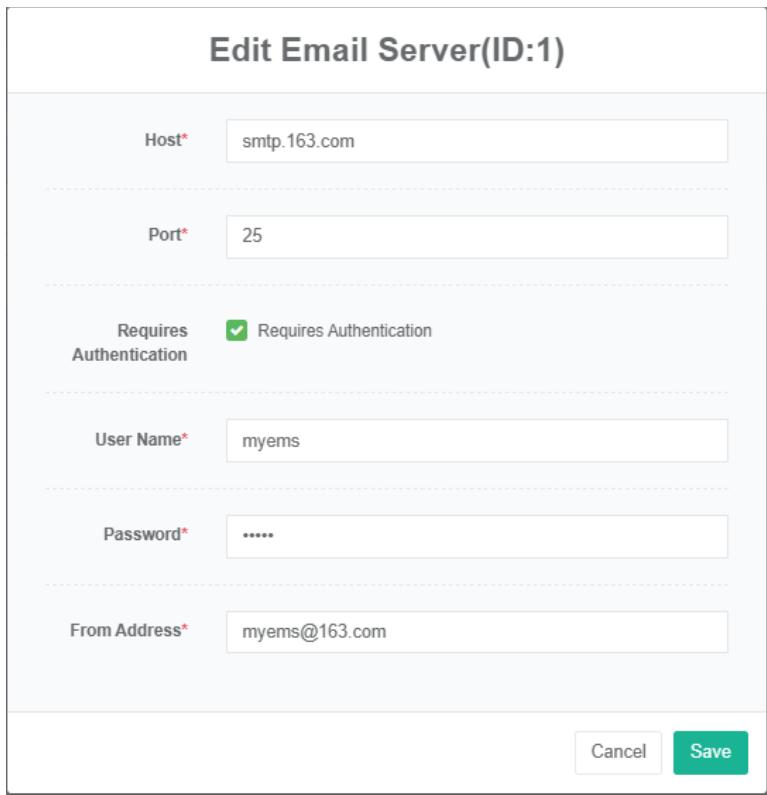This screenshot has width=767, height=795.
Task: Click the bold User Name label
Action: point(137,440)
